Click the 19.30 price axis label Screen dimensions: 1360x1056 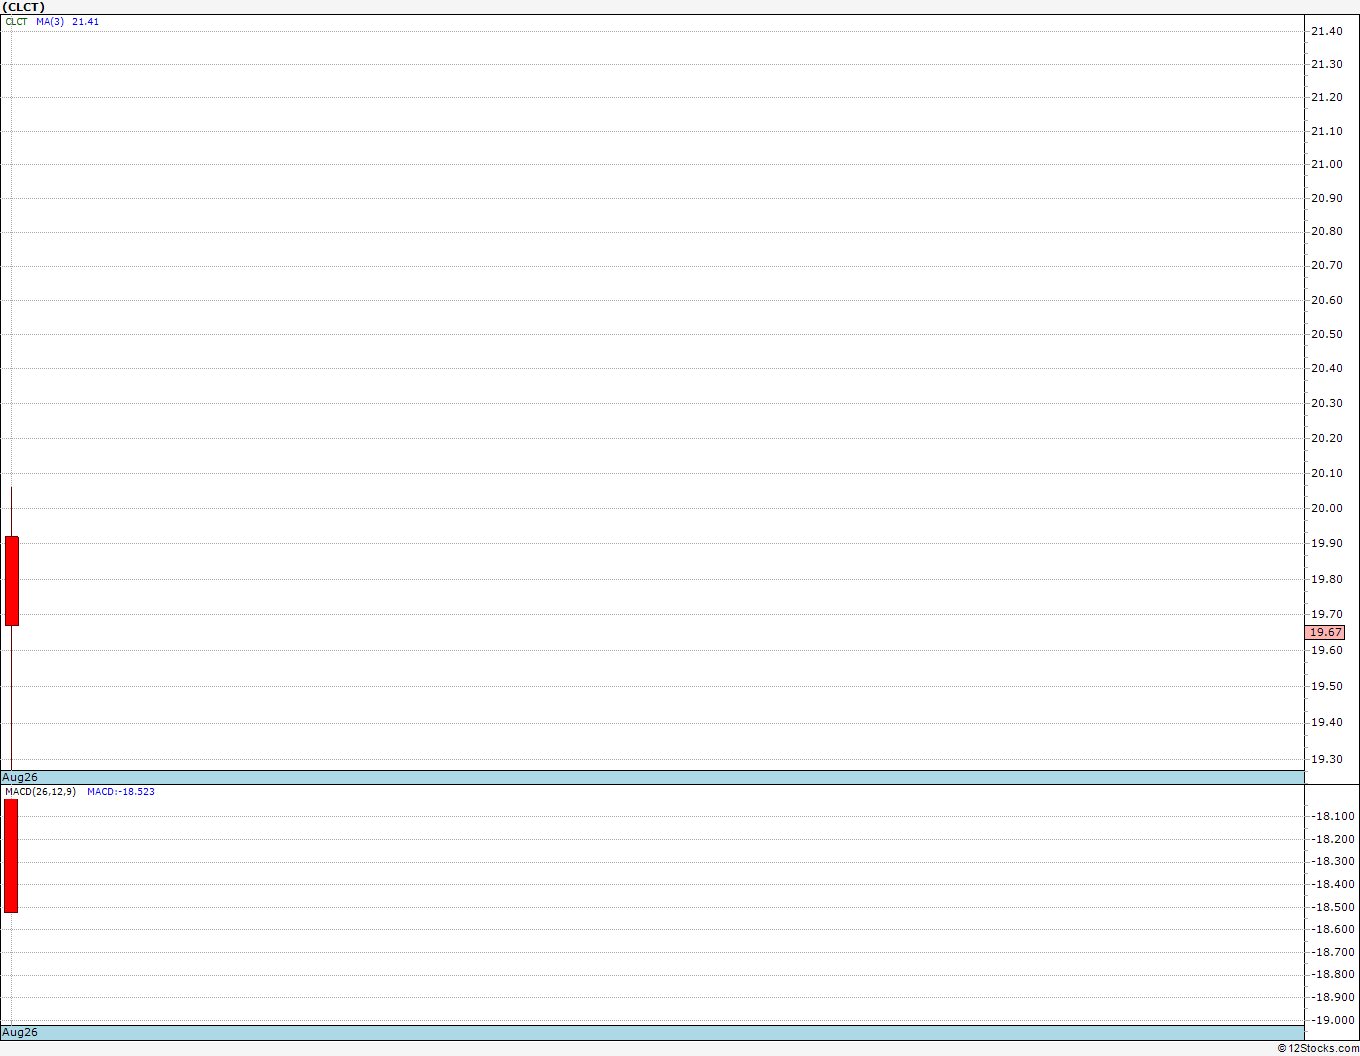pyautogui.click(x=1326, y=759)
